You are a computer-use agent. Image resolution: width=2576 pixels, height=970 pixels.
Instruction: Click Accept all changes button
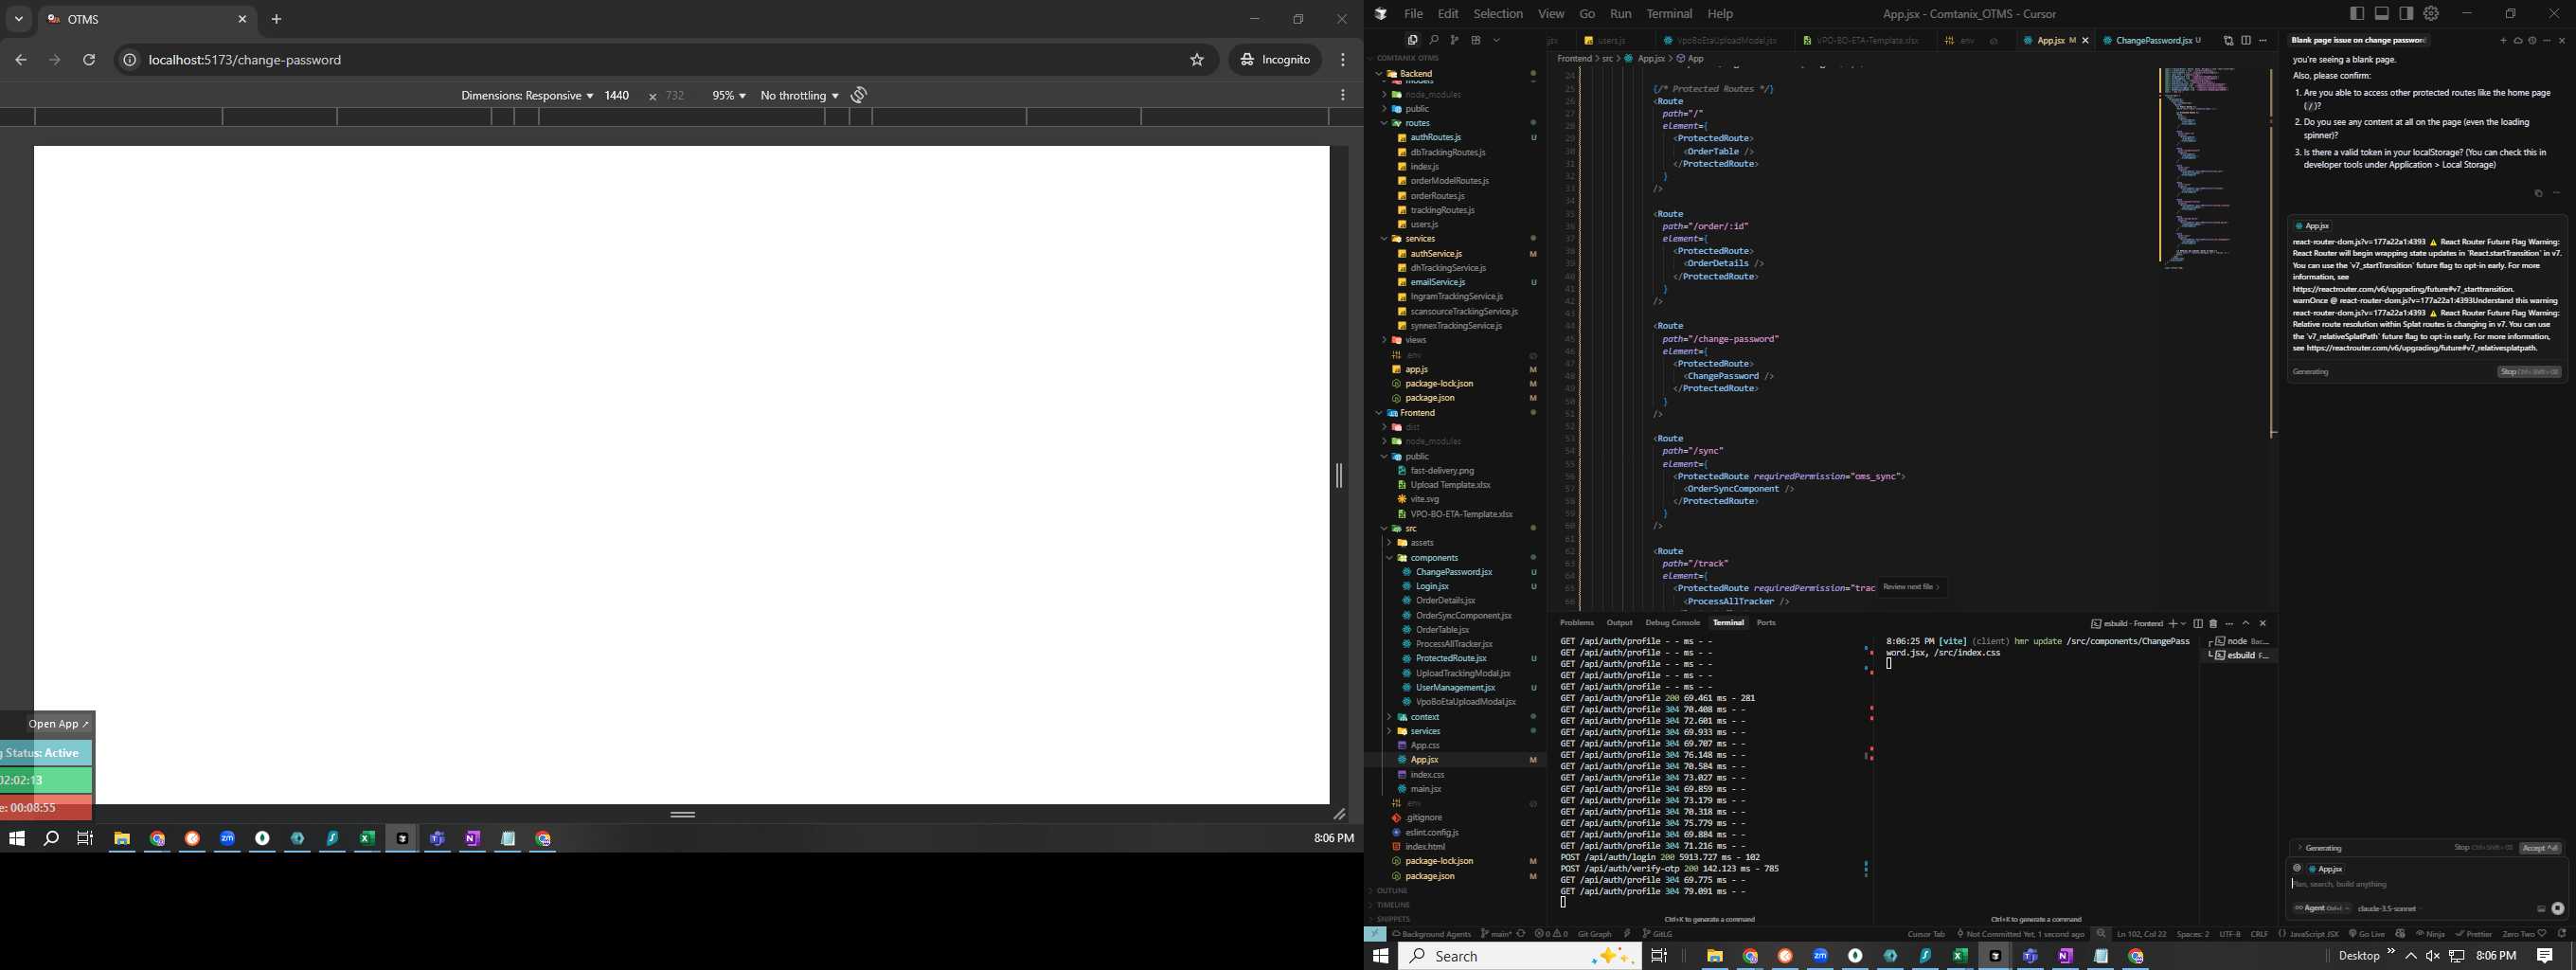click(2540, 848)
